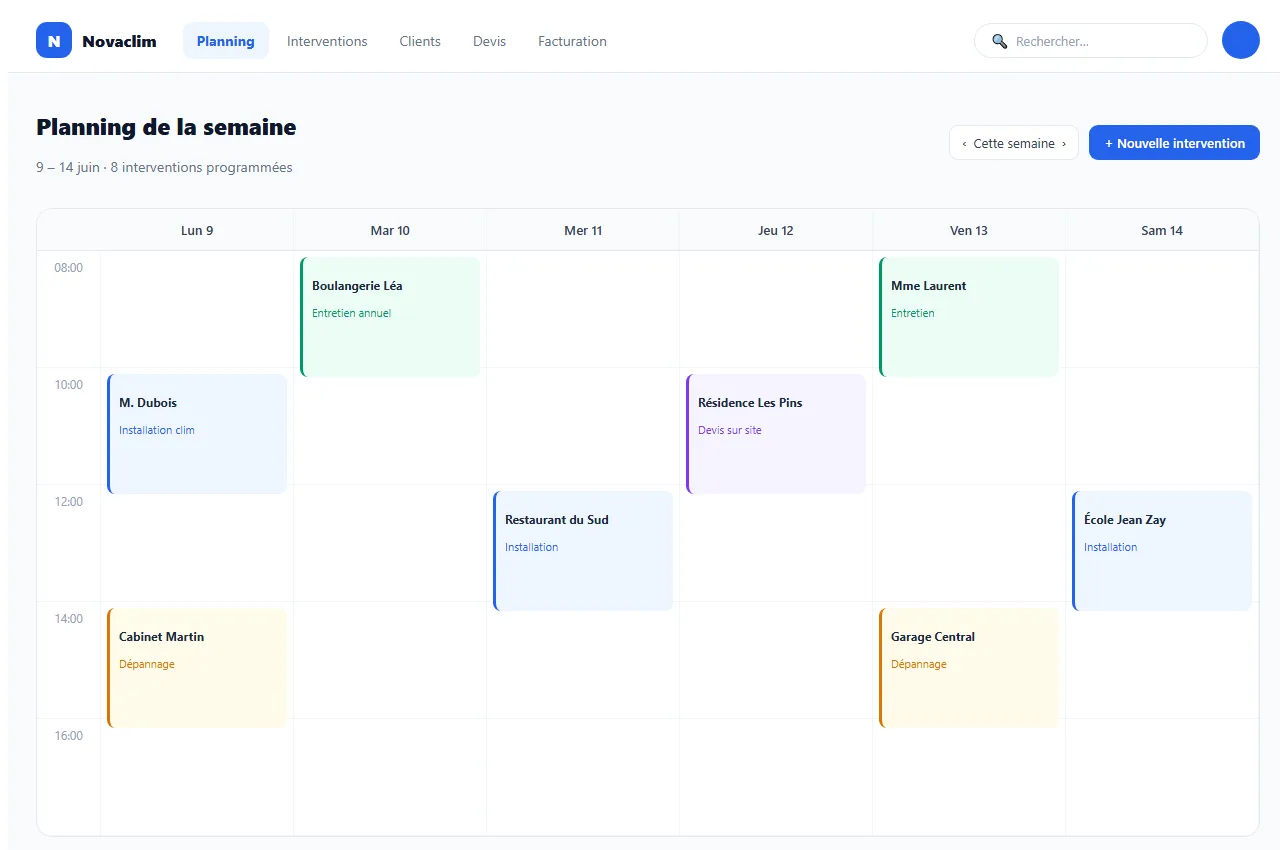Go to next week chevron

click(x=1064, y=143)
